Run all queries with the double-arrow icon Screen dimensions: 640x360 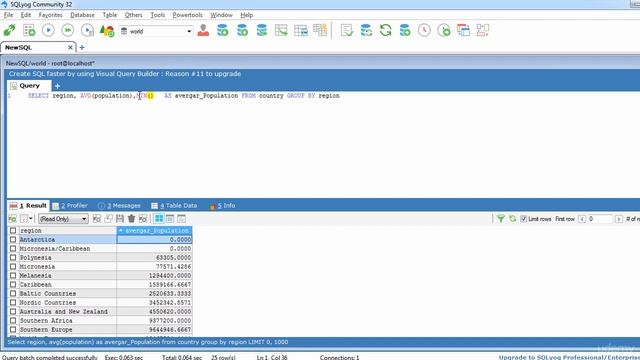68,30
